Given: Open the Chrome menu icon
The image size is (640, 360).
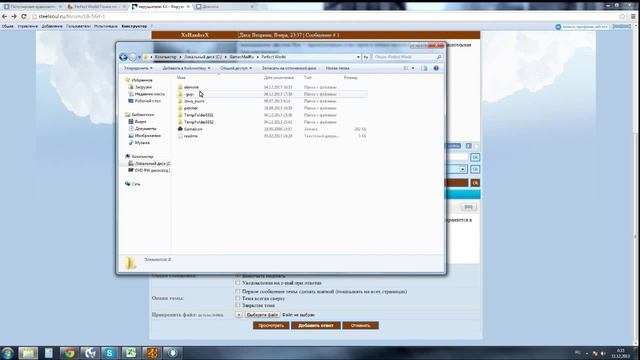Looking at the screenshot, I should tap(633, 16).
